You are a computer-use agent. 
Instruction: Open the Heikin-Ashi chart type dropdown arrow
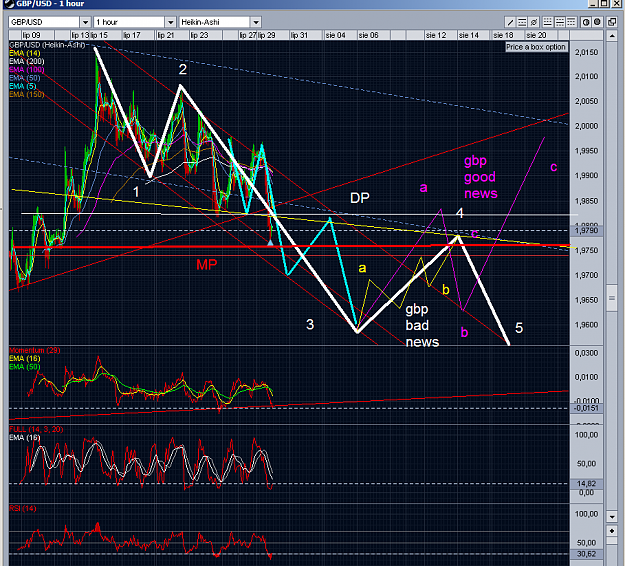point(256,22)
